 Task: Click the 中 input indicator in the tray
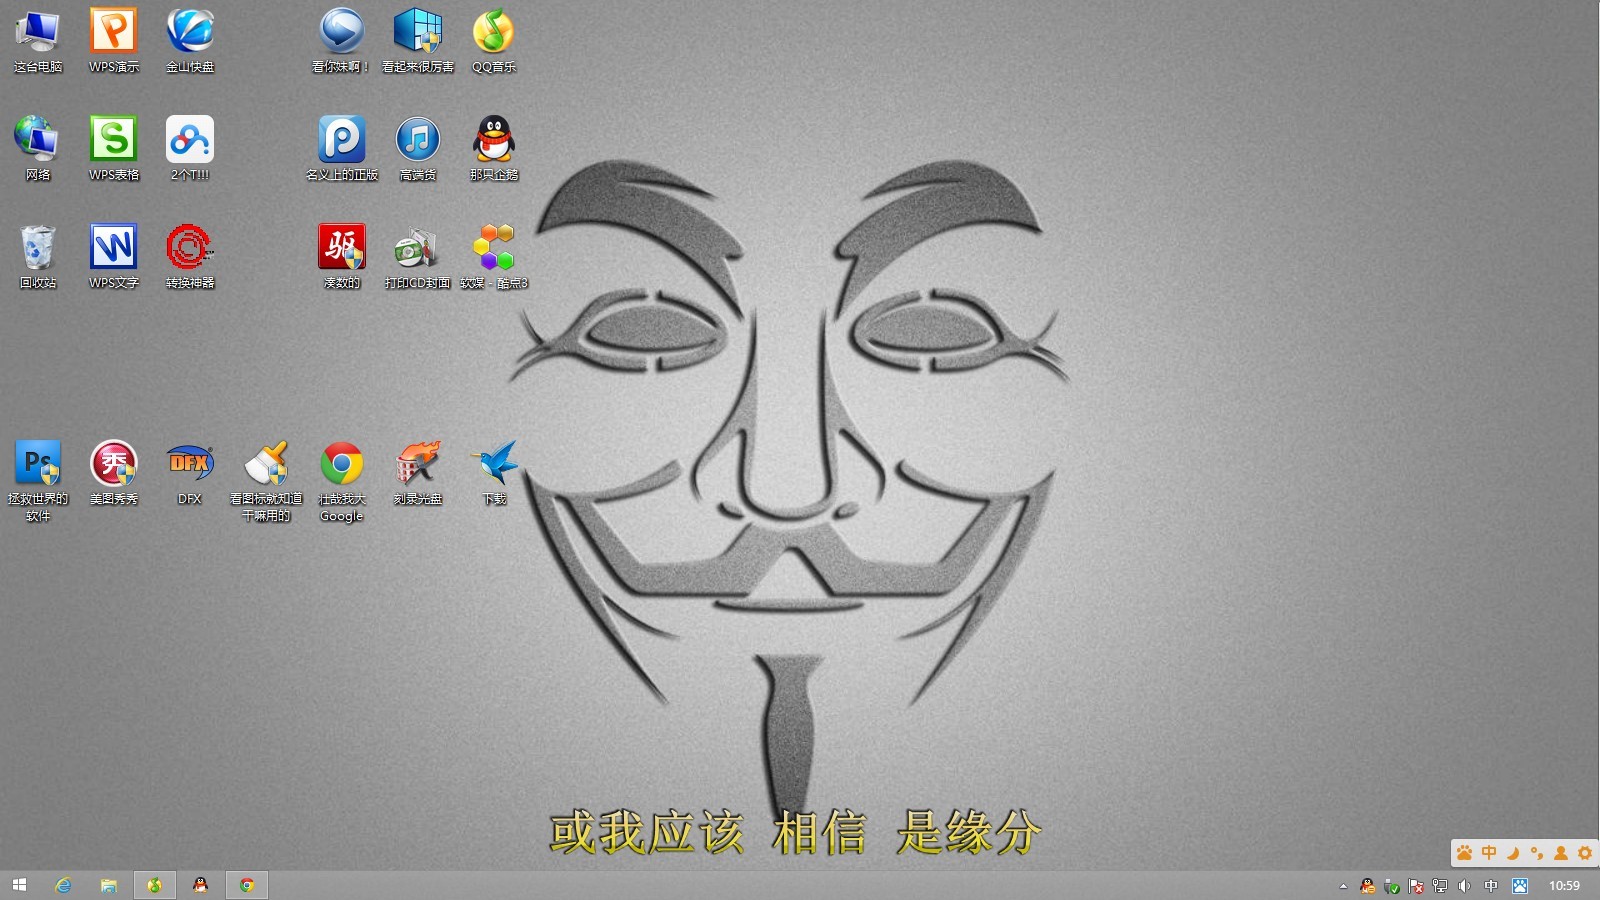point(1491,886)
